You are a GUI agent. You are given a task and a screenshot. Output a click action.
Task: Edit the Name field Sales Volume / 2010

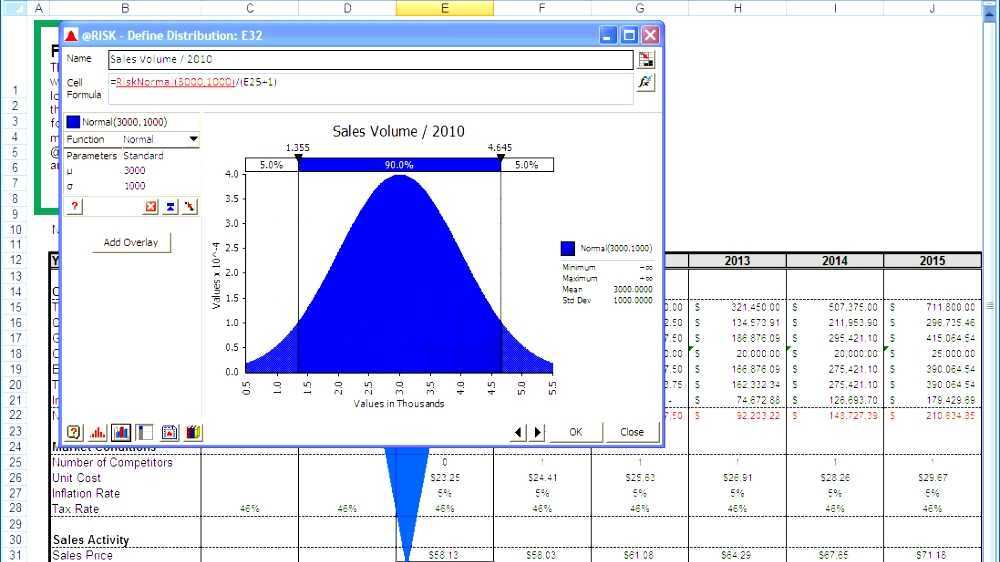[371, 59]
